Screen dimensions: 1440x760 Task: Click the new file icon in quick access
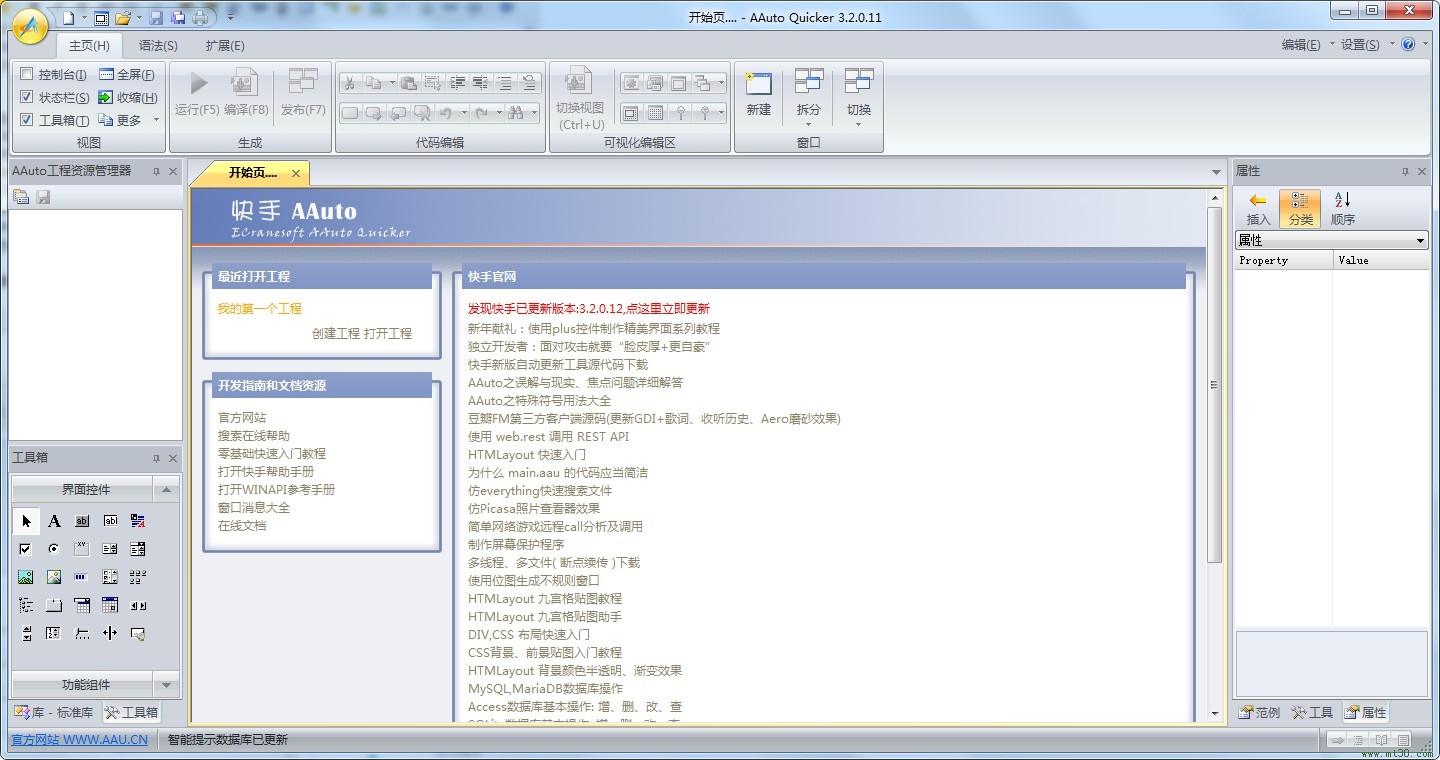tap(68, 18)
